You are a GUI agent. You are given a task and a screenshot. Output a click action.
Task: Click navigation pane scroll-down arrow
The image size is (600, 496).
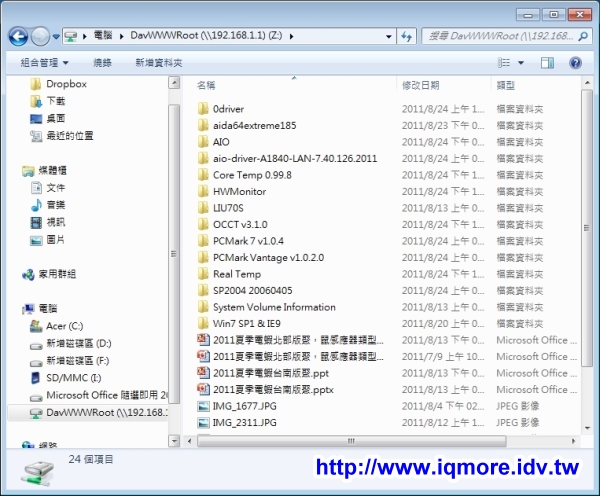tap(174, 441)
